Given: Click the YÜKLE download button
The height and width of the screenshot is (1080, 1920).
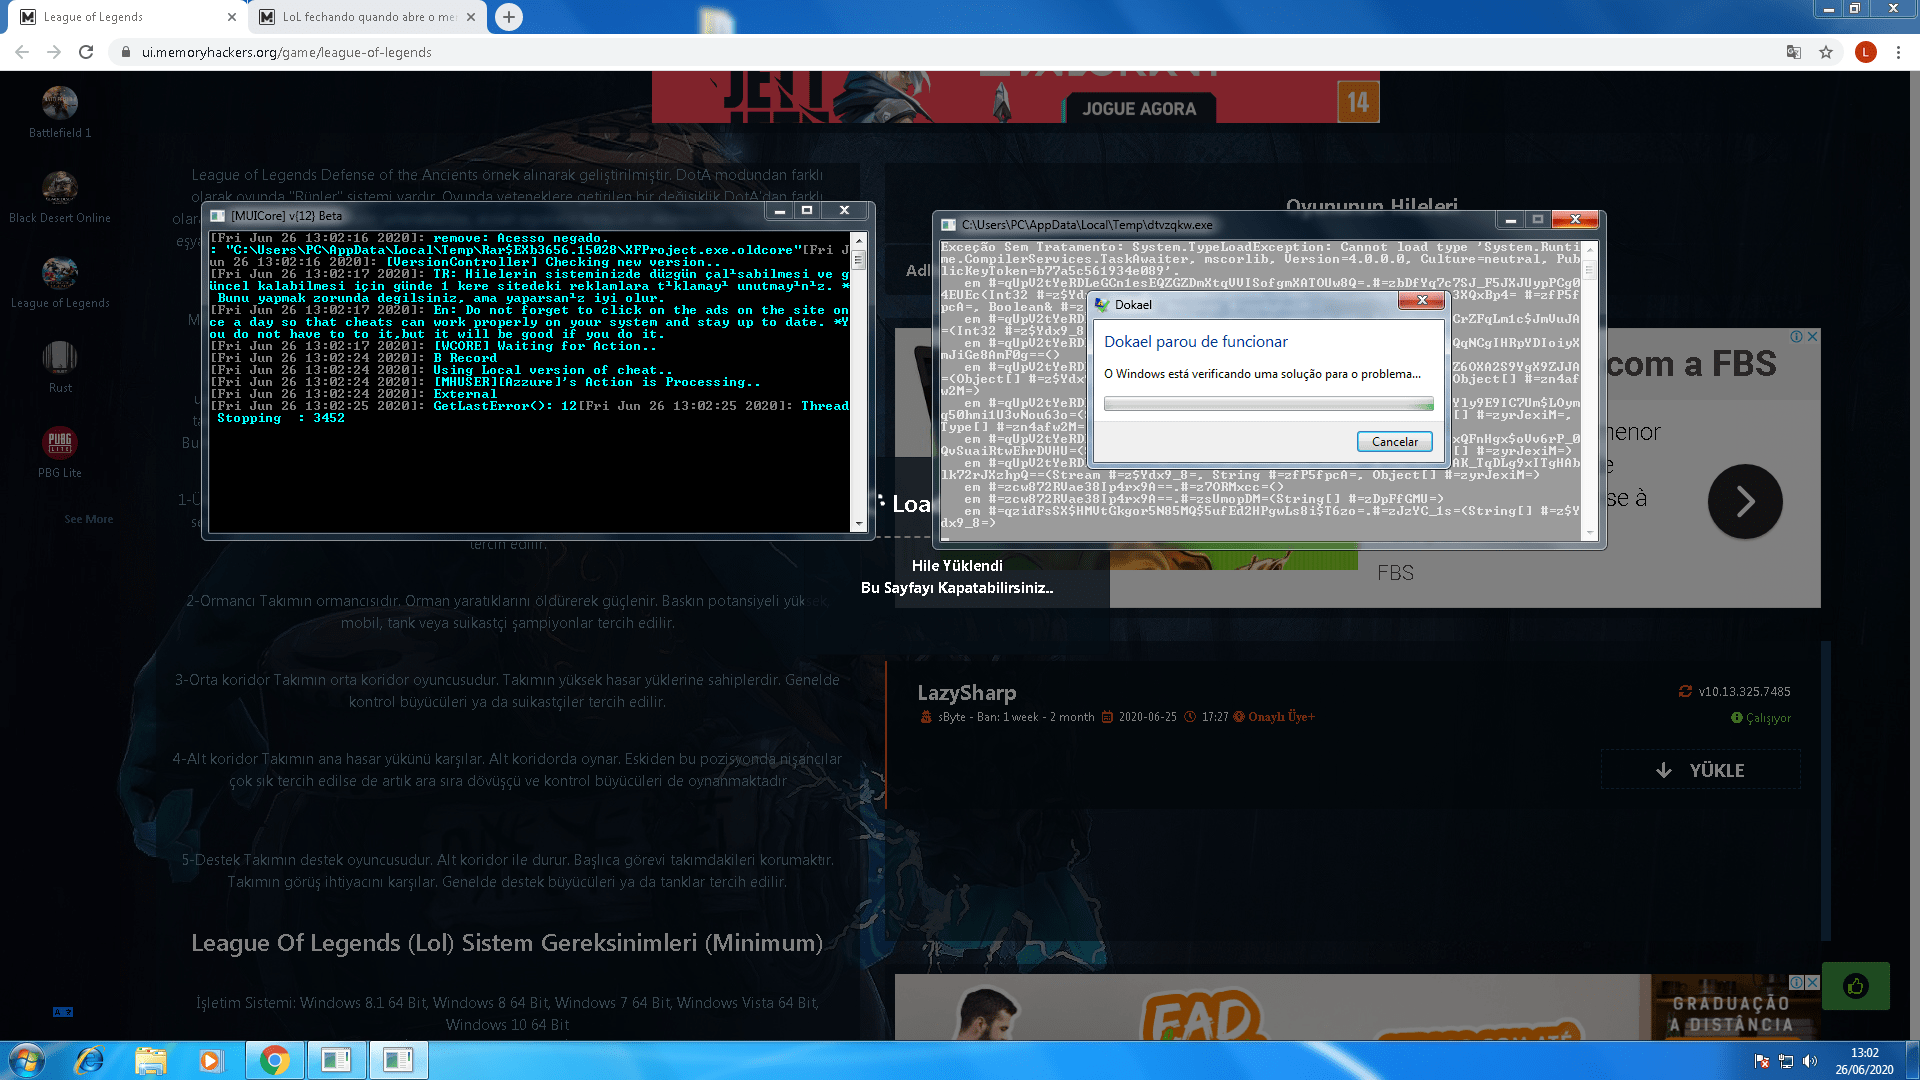Looking at the screenshot, I should (x=1700, y=770).
